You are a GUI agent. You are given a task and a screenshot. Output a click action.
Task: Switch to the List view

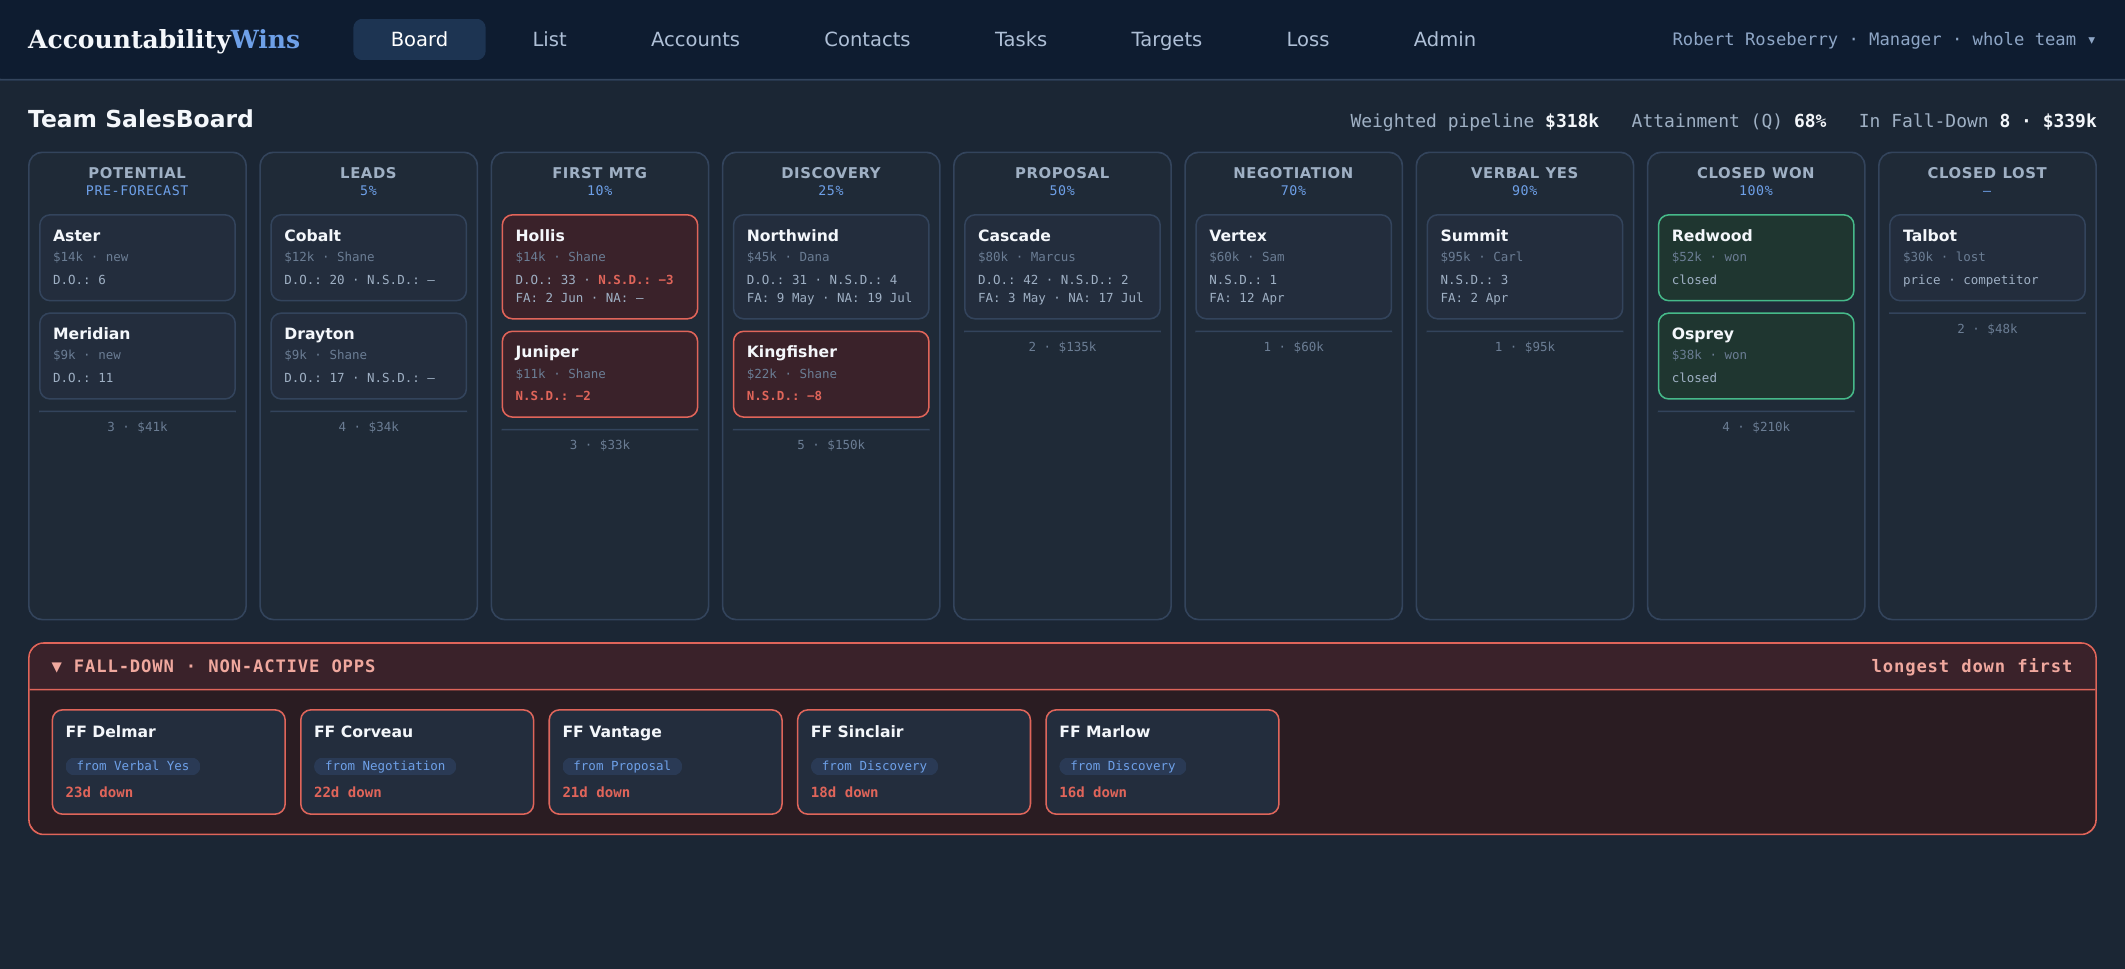pos(549,39)
